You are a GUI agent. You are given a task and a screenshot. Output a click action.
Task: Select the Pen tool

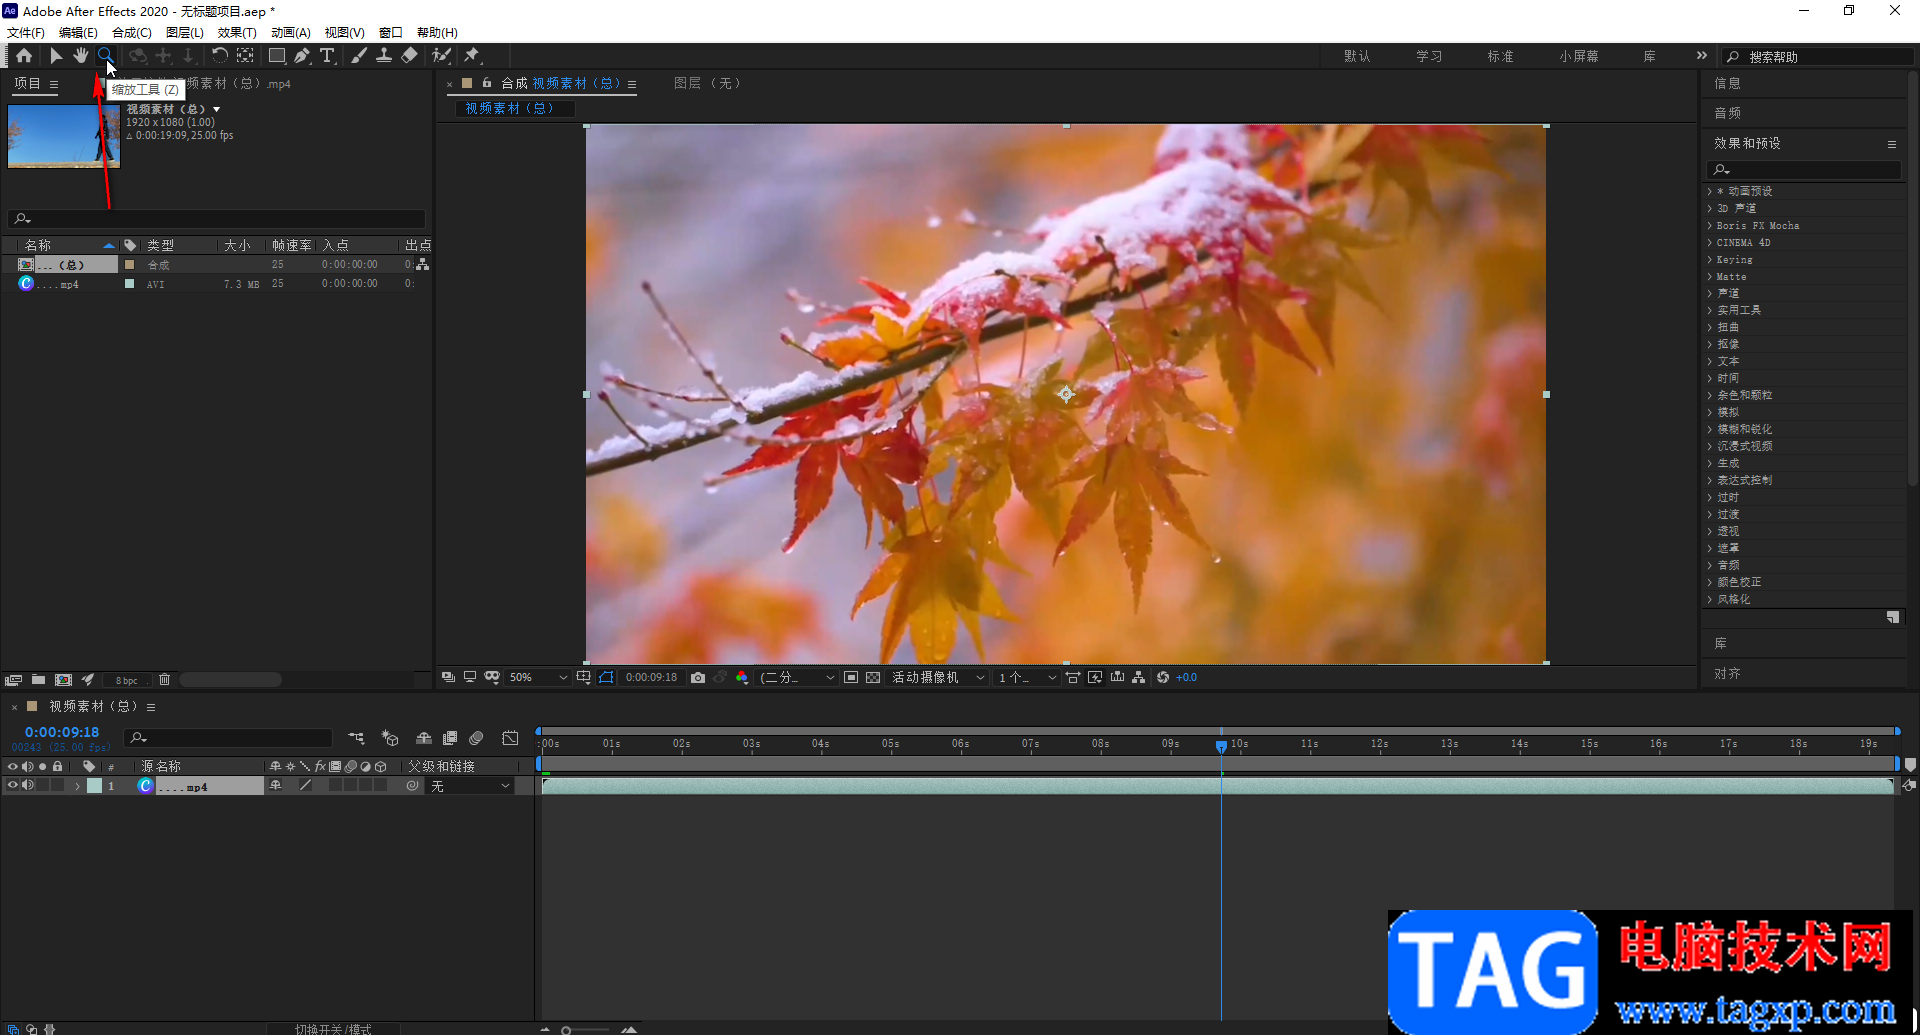302,56
